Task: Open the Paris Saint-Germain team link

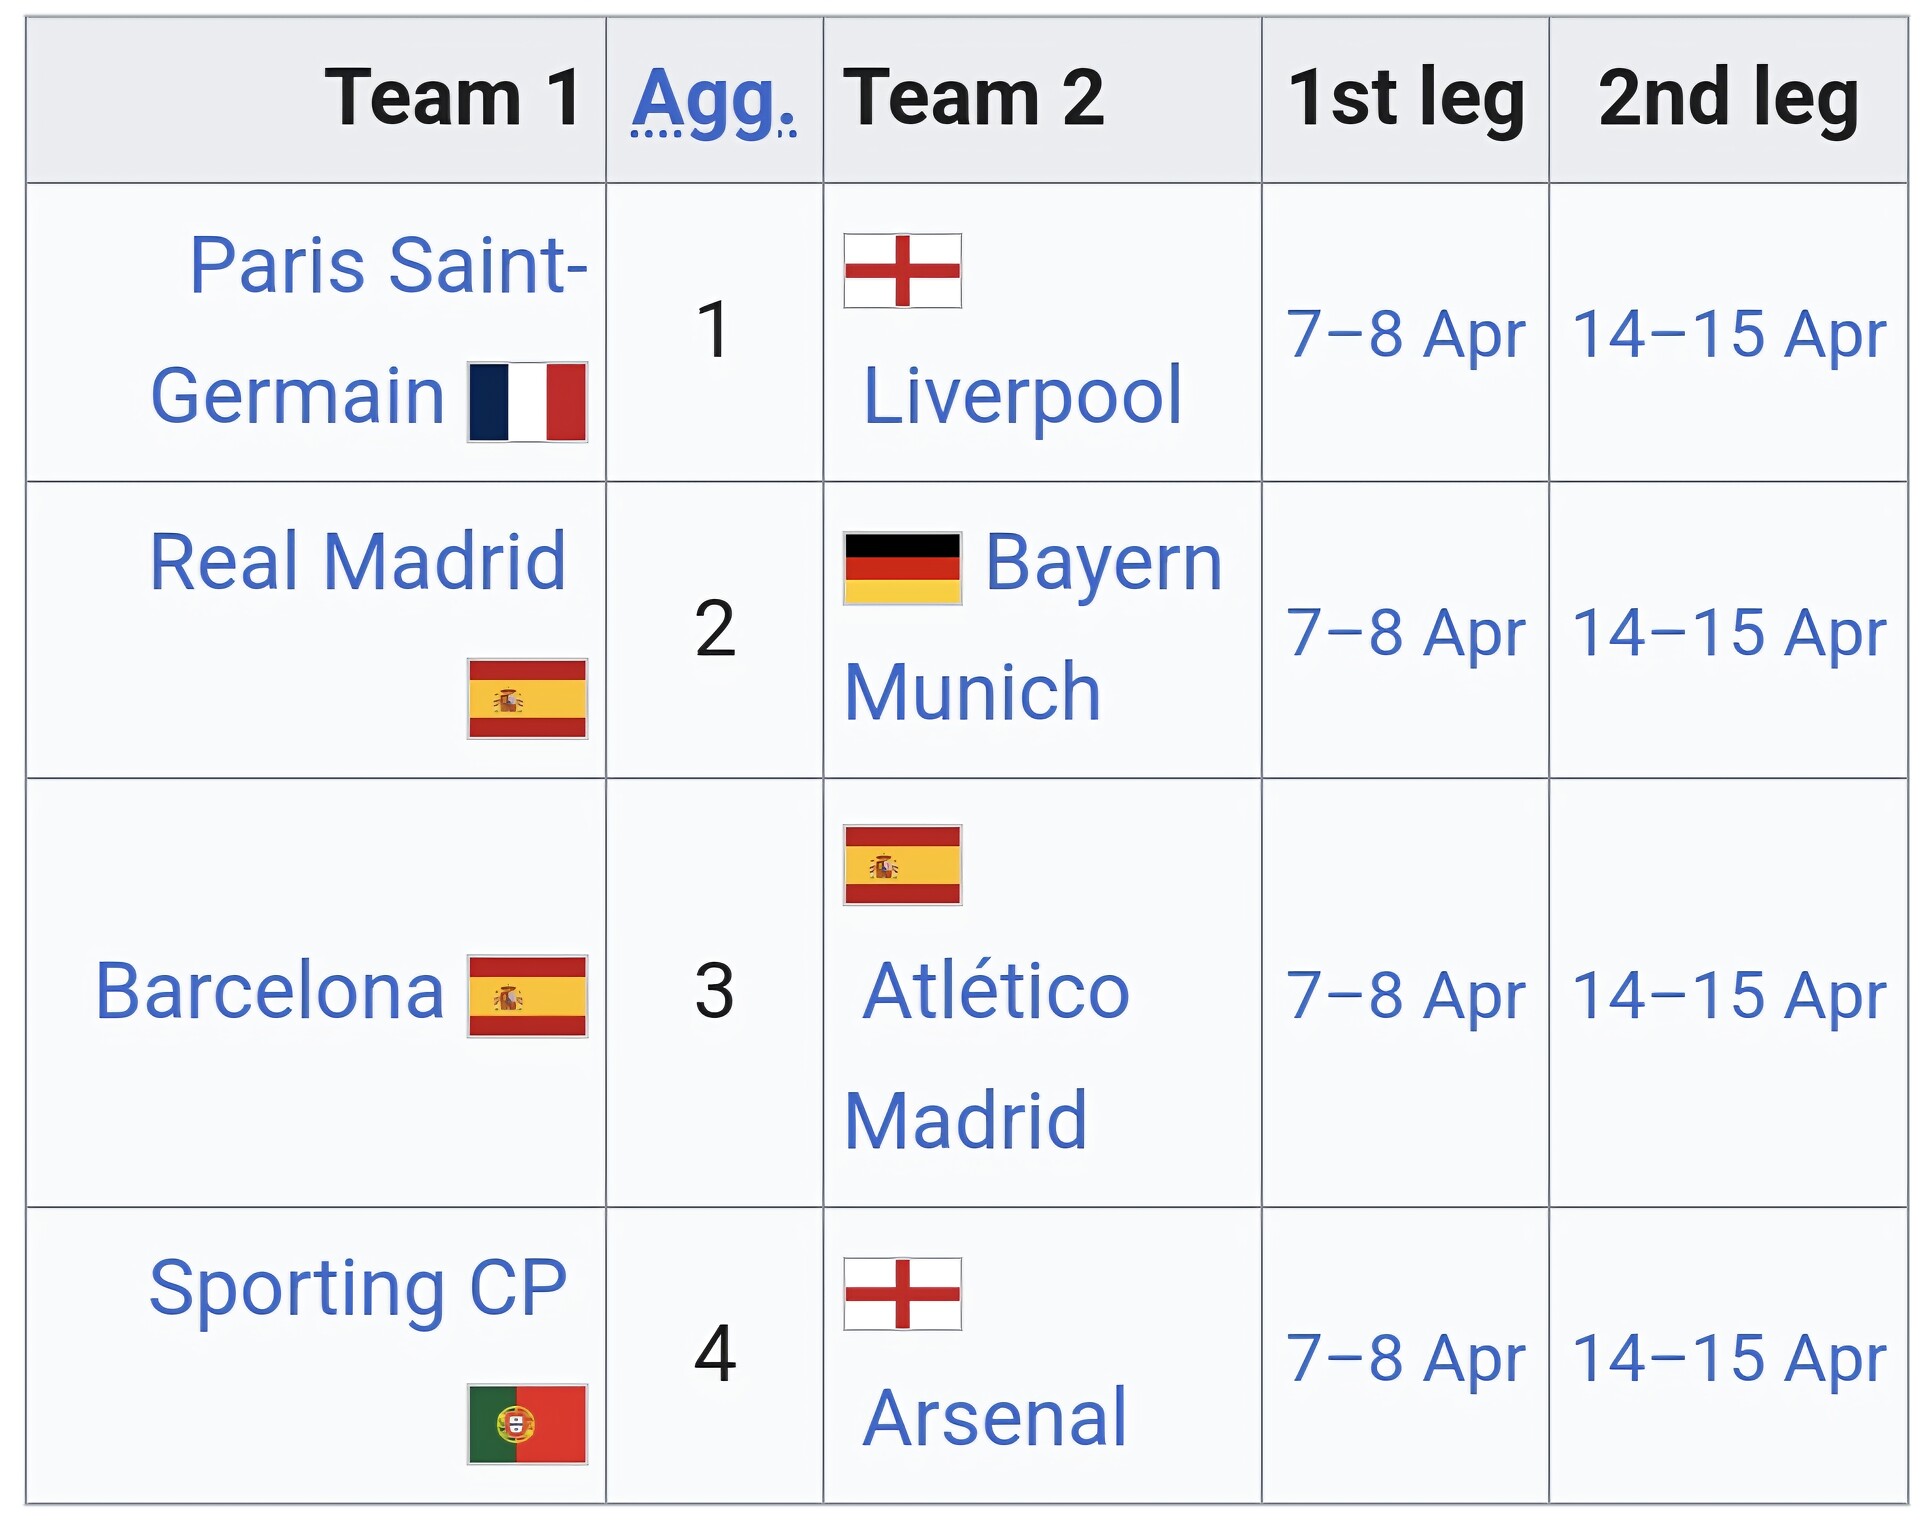Action: pyautogui.click(x=388, y=266)
